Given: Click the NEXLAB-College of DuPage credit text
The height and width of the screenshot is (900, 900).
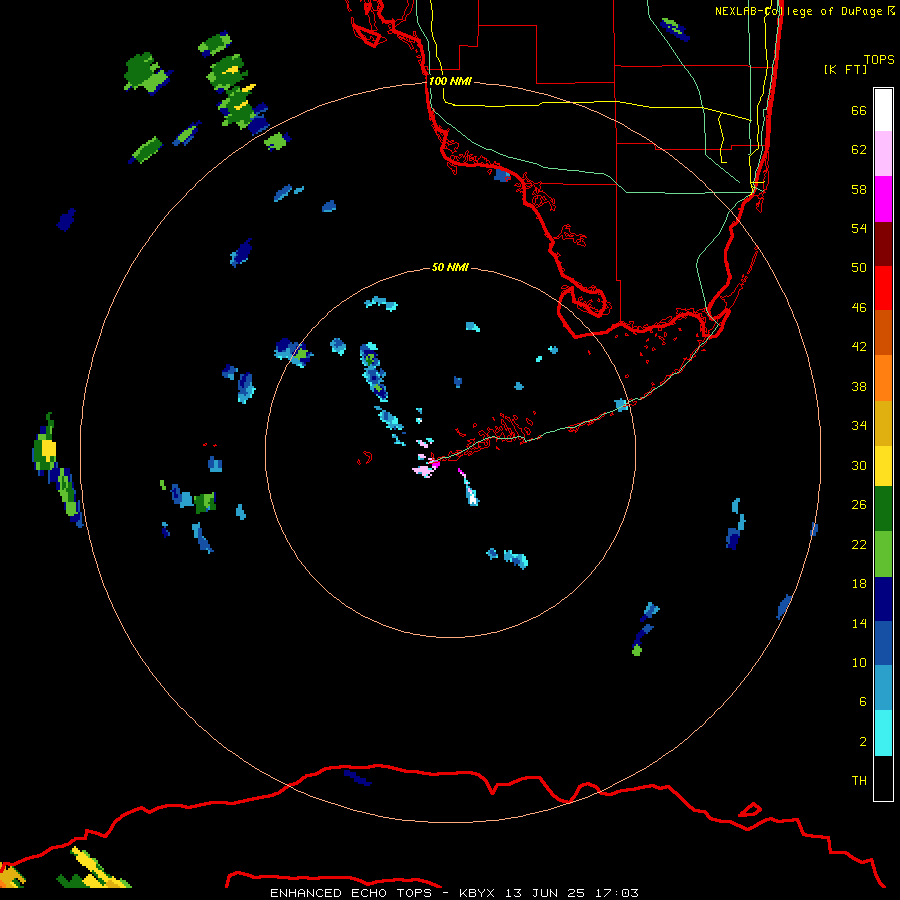Looking at the screenshot, I should pyautogui.click(x=804, y=11).
